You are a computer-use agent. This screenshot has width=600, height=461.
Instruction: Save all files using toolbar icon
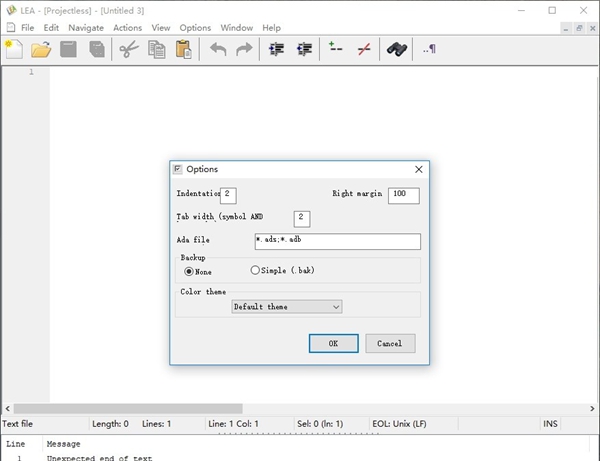click(97, 49)
